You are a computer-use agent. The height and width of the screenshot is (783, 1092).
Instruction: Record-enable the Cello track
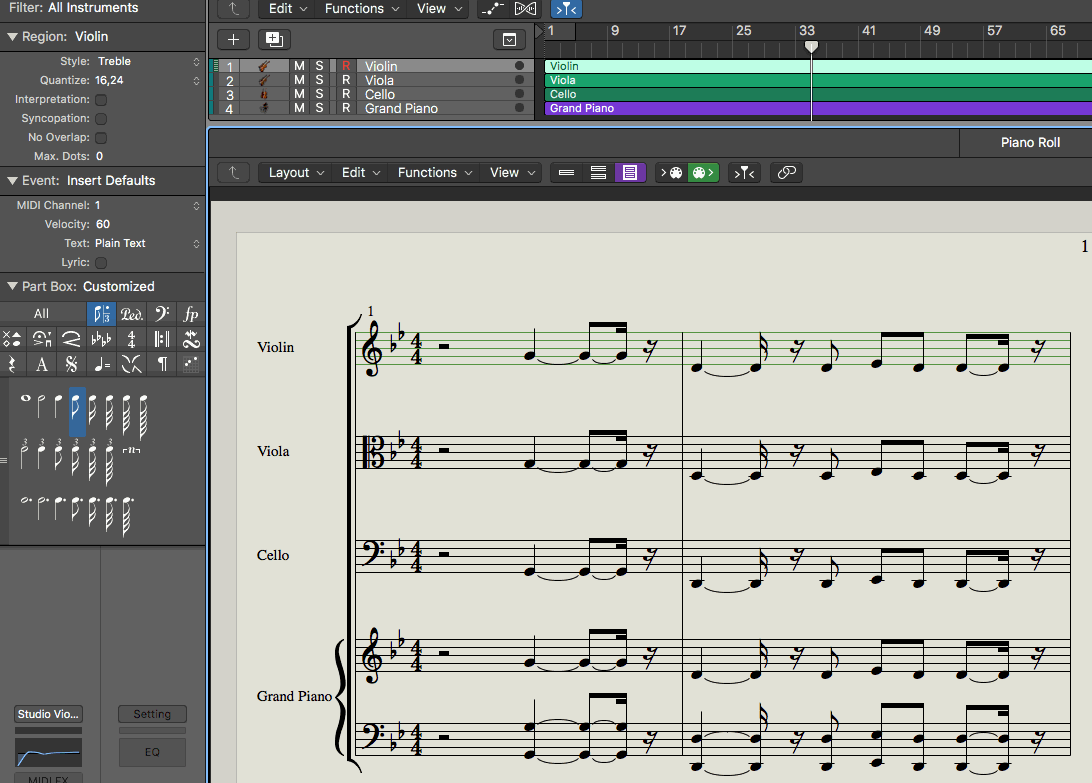click(x=346, y=94)
